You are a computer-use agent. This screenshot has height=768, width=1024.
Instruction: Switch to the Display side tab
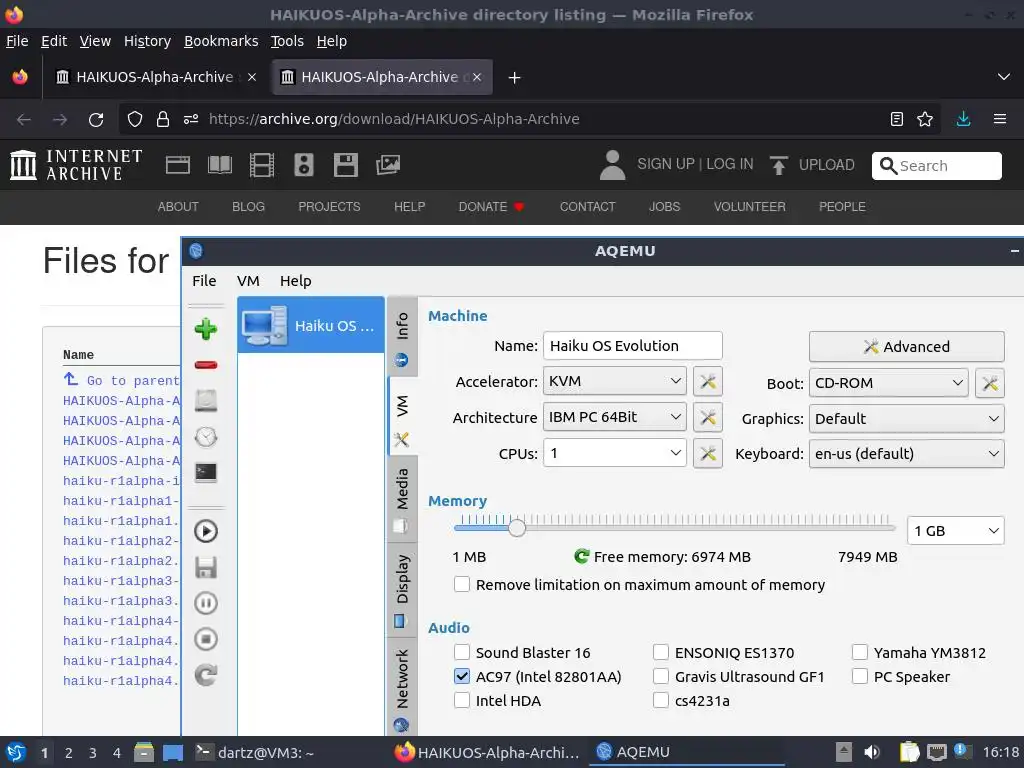402,589
